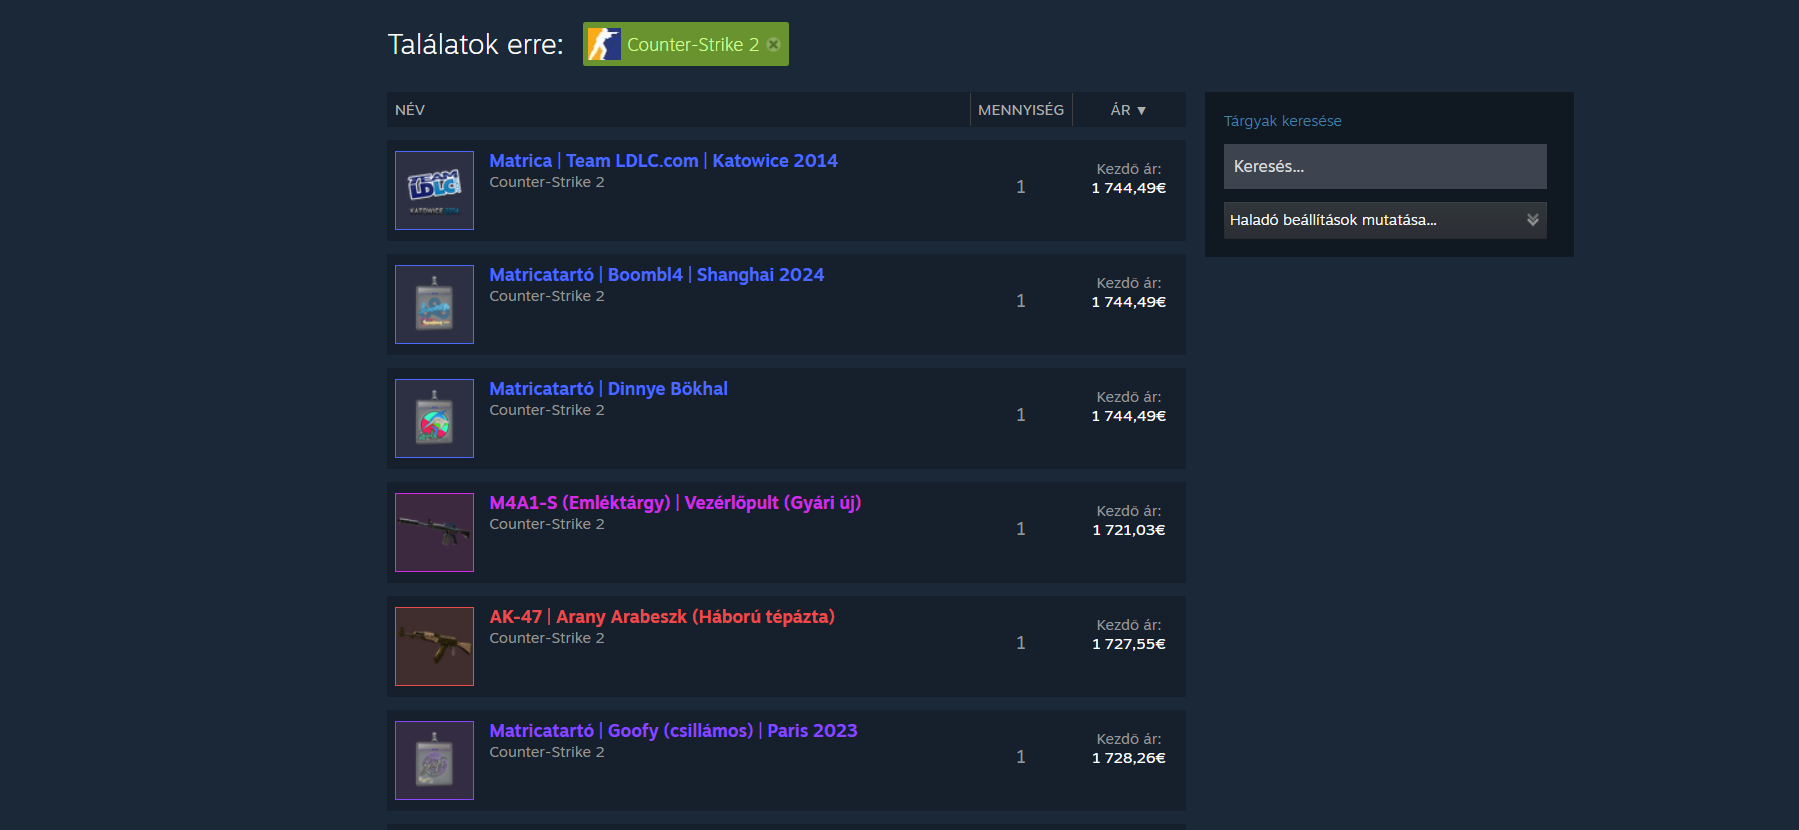Image resolution: width=1799 pixels, height=830 pixels.
Task: Open the Team LDLC.com Katowice 2014 sticker thumbnail
Action: [x=434, y=190]
